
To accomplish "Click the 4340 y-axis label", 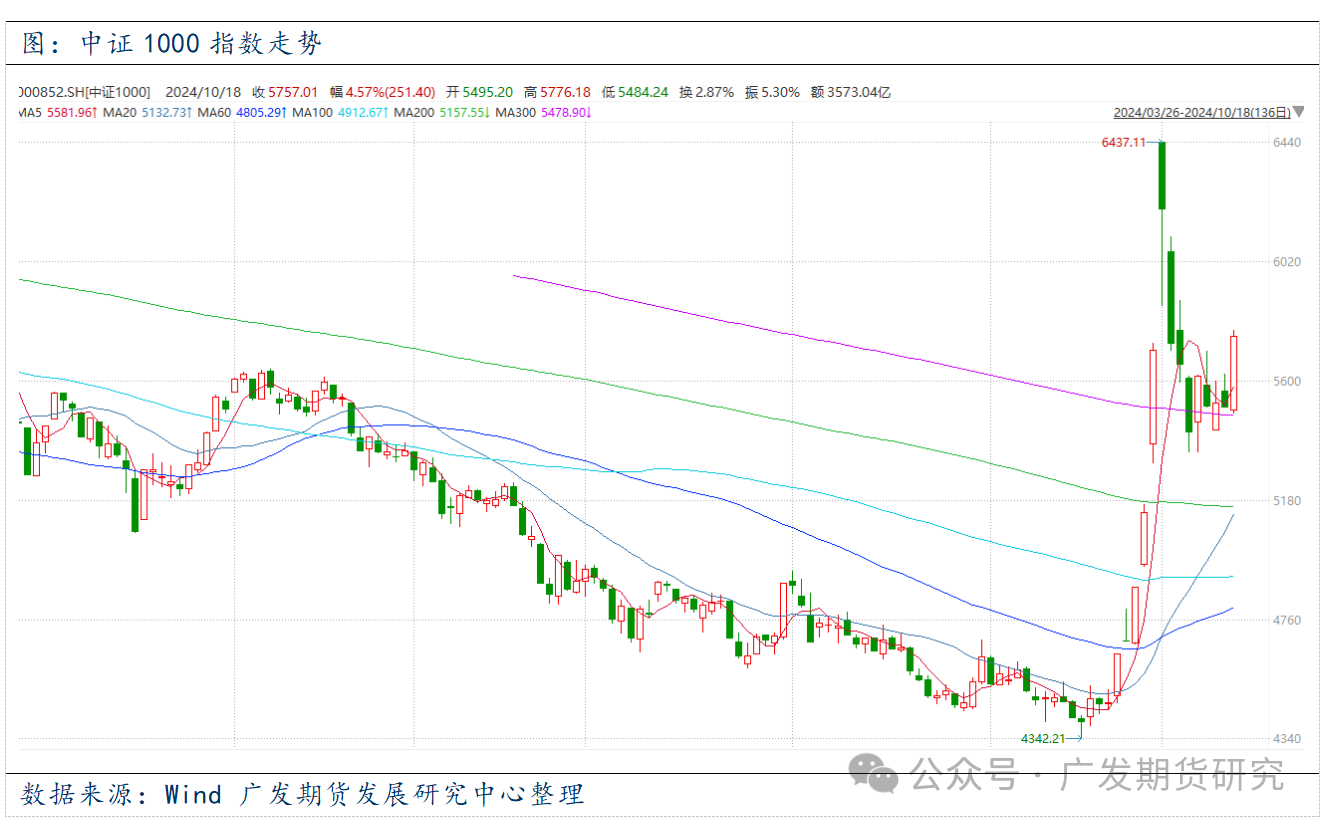I will point(1287,738).
